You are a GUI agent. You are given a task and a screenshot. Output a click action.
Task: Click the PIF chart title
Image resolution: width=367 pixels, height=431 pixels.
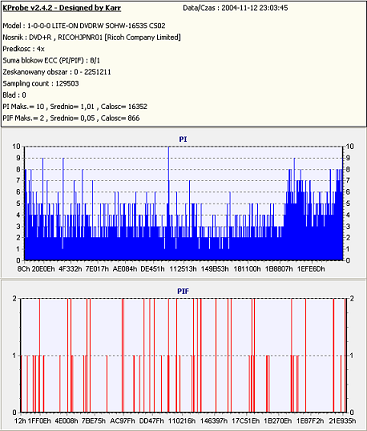pos(183,291)
